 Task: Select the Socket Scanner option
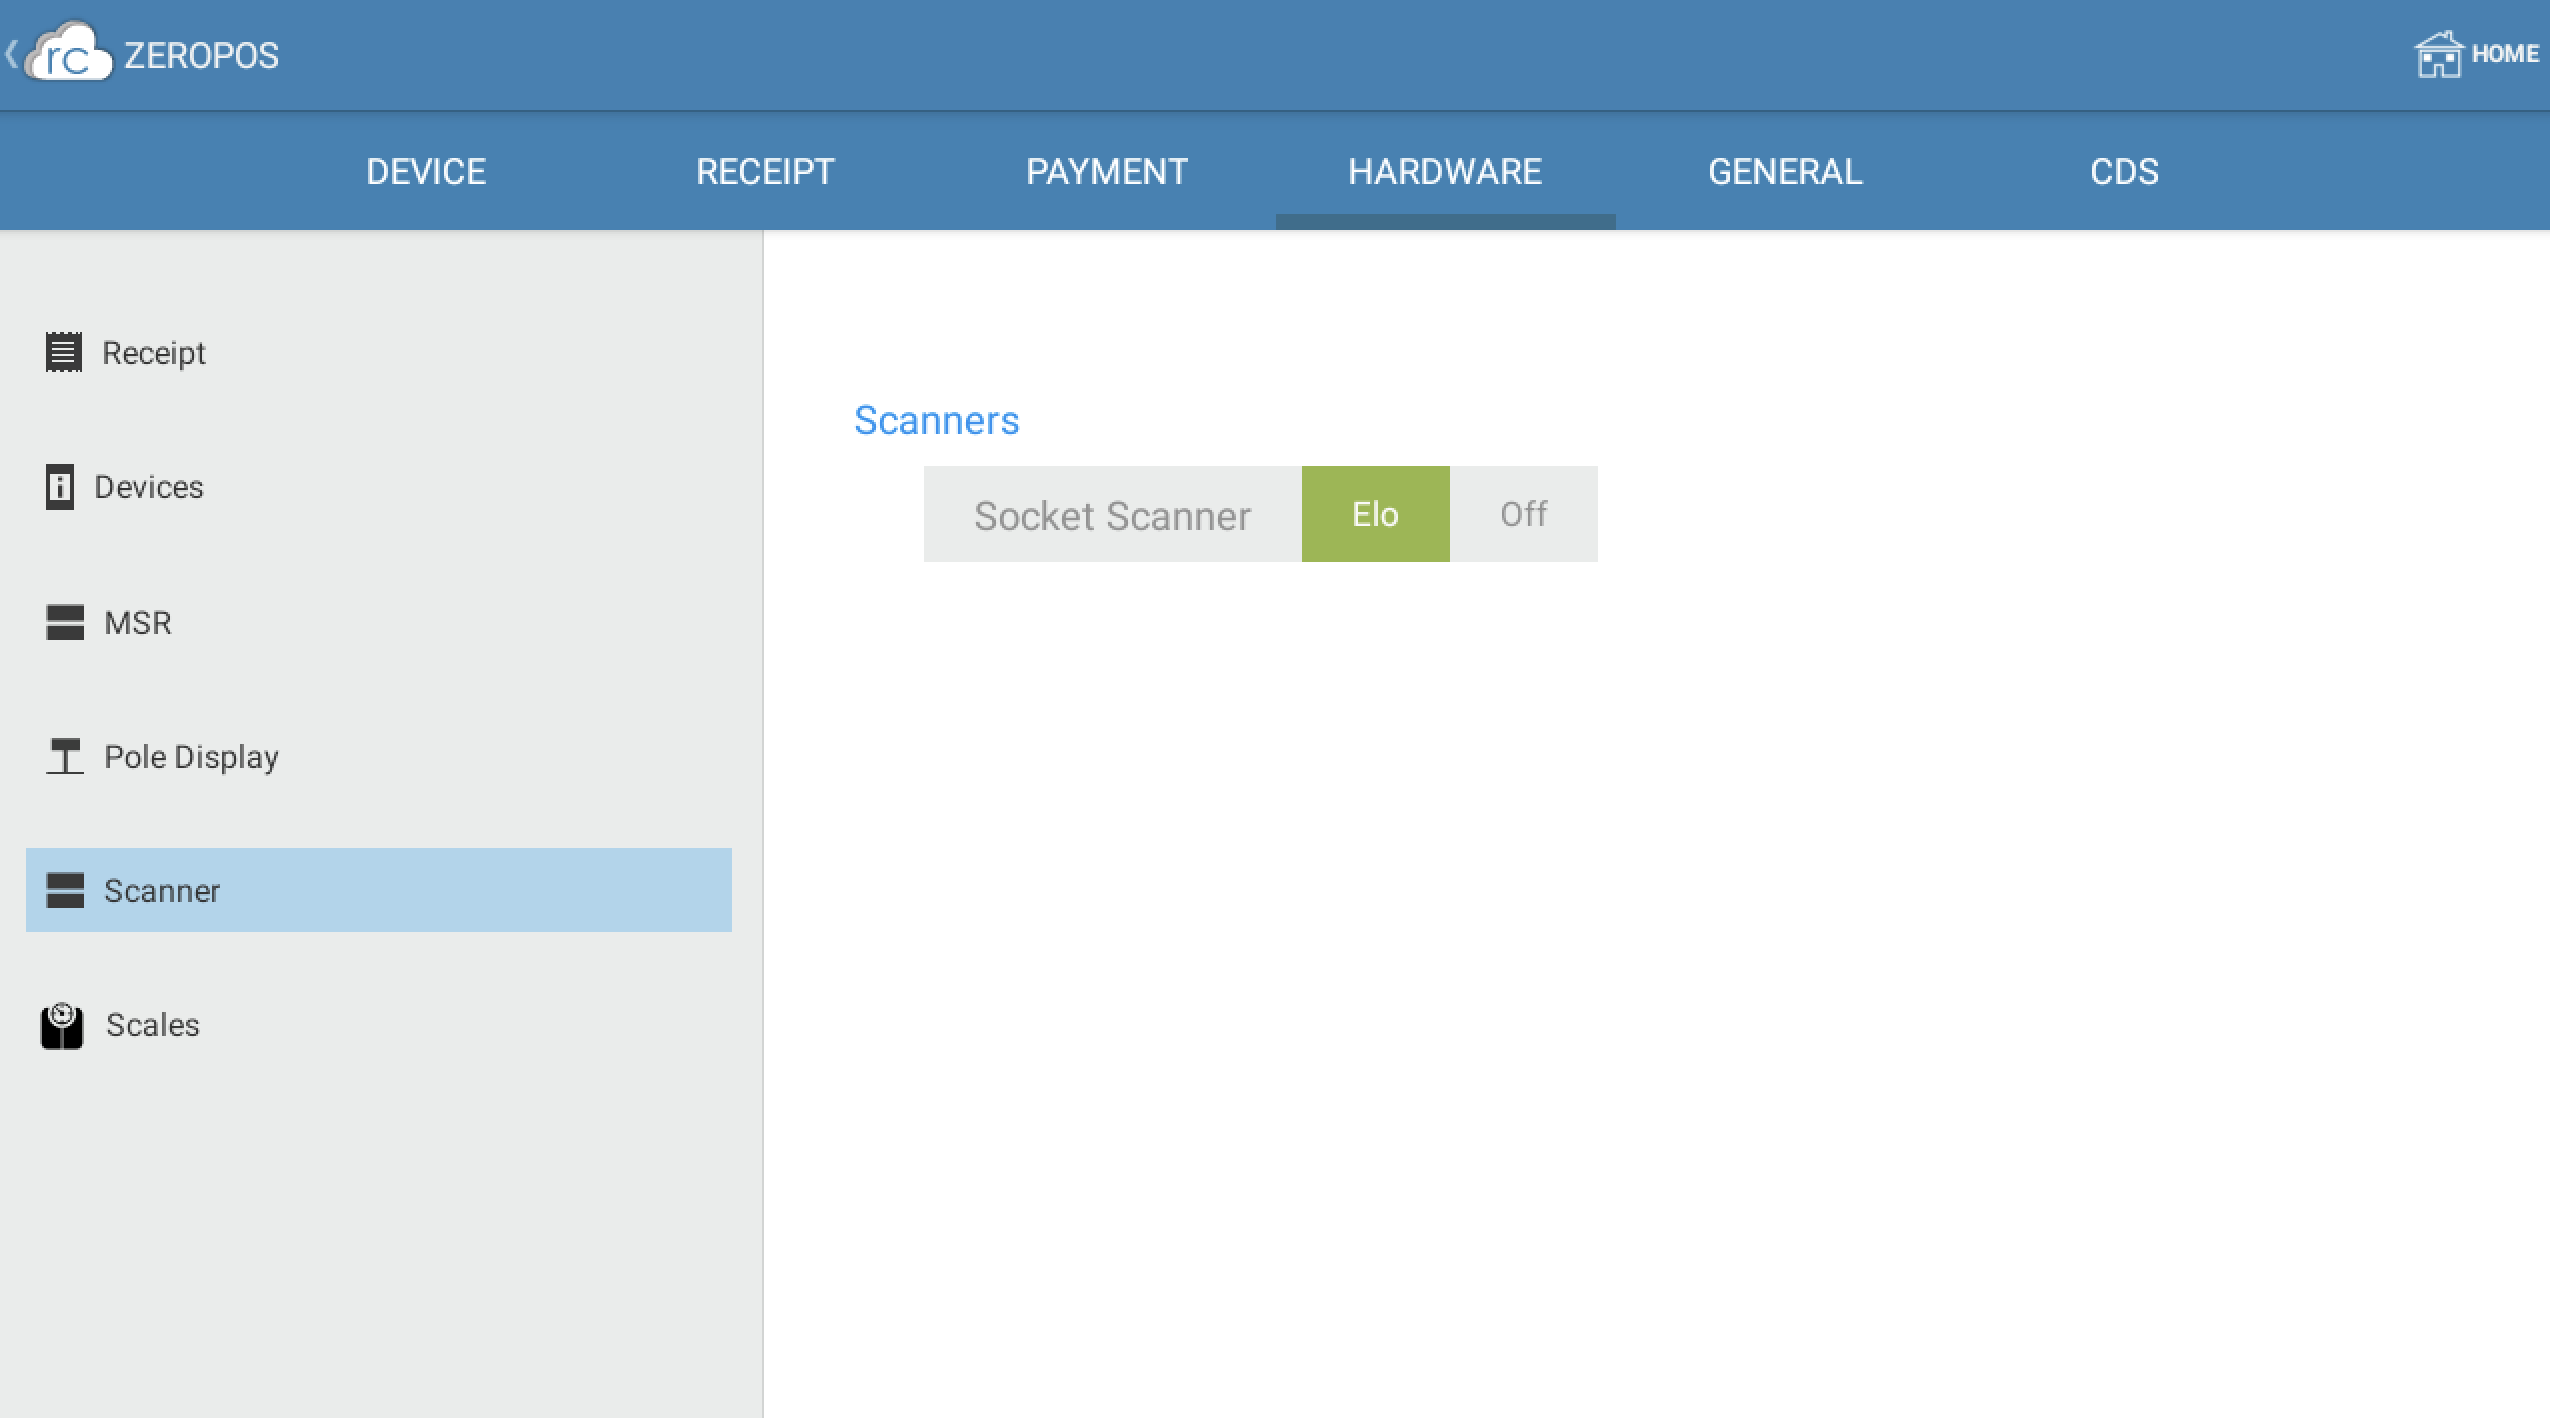click(1112, 514)
